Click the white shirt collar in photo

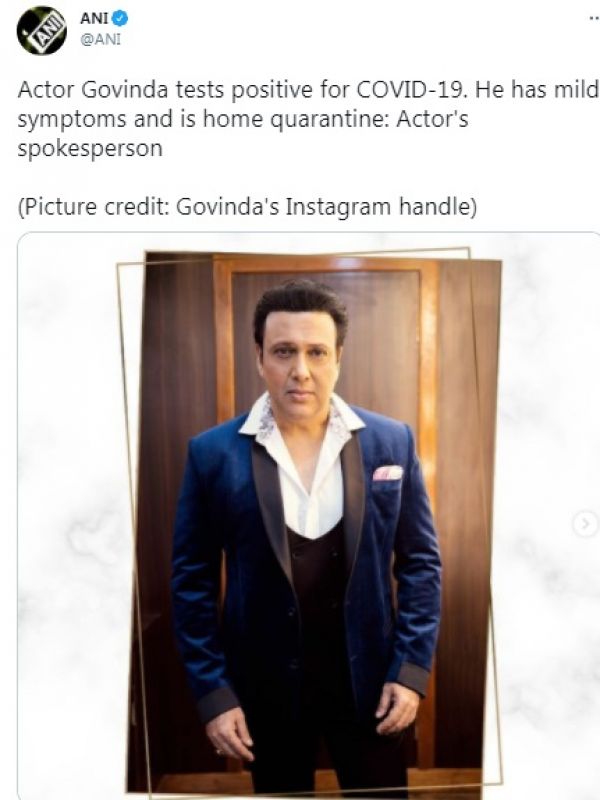click(x=301, y=416)
